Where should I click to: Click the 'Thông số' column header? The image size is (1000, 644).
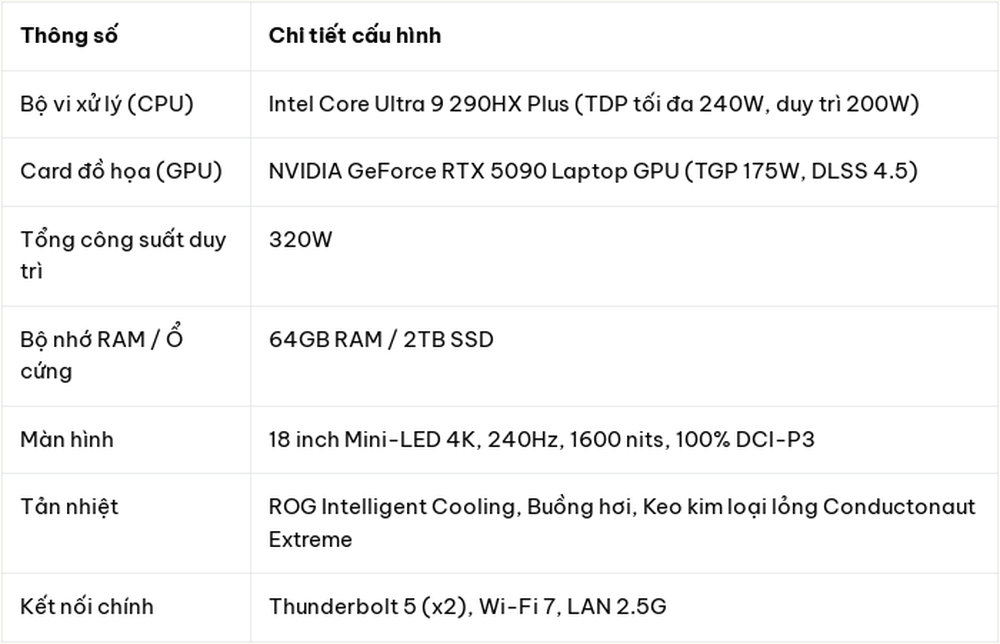coord(69,36)
